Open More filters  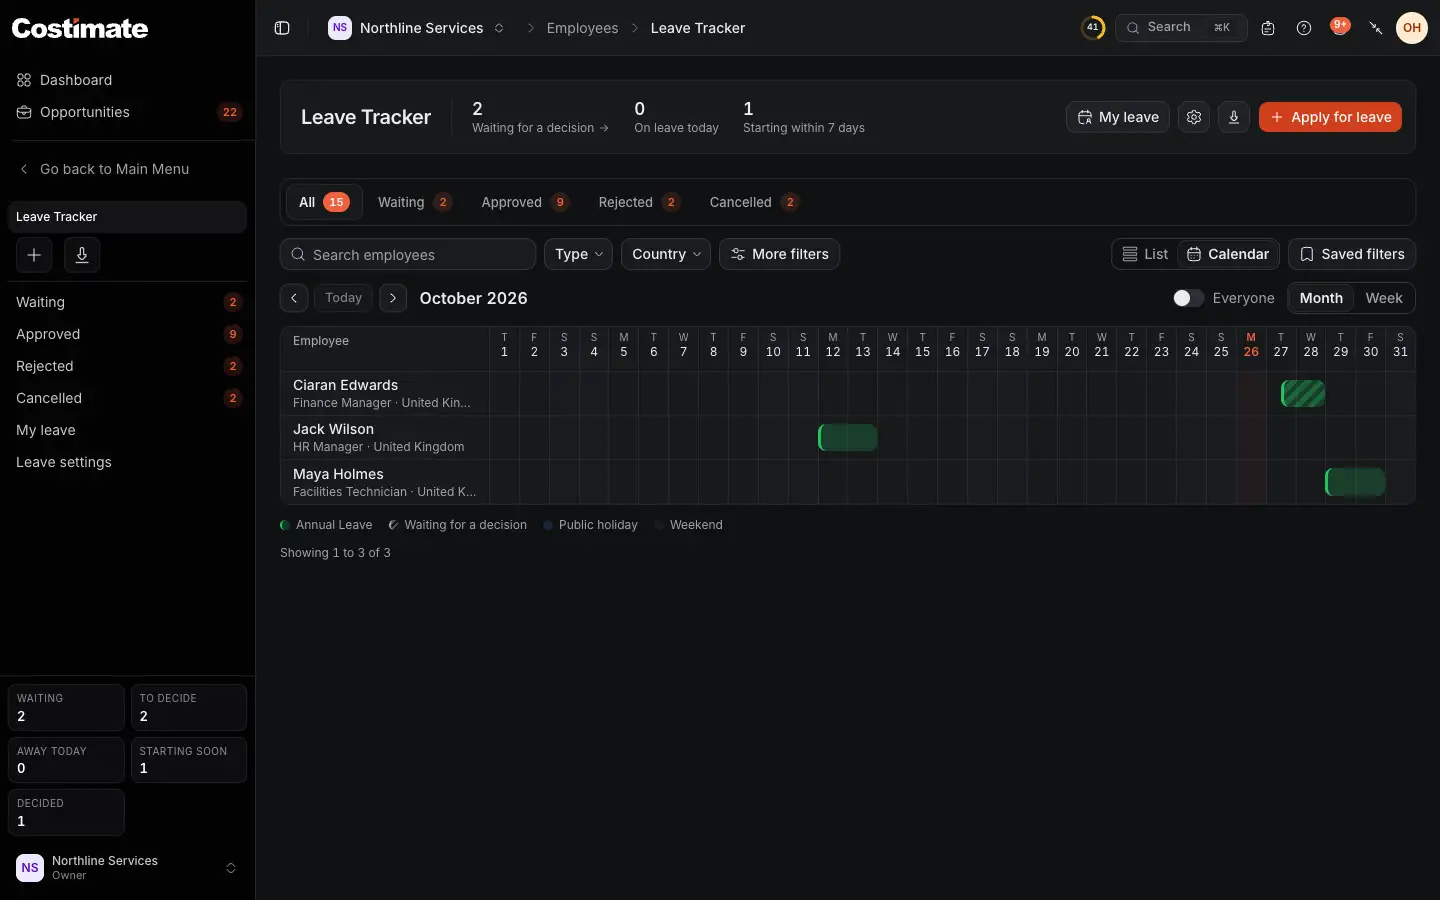(780, 254)
